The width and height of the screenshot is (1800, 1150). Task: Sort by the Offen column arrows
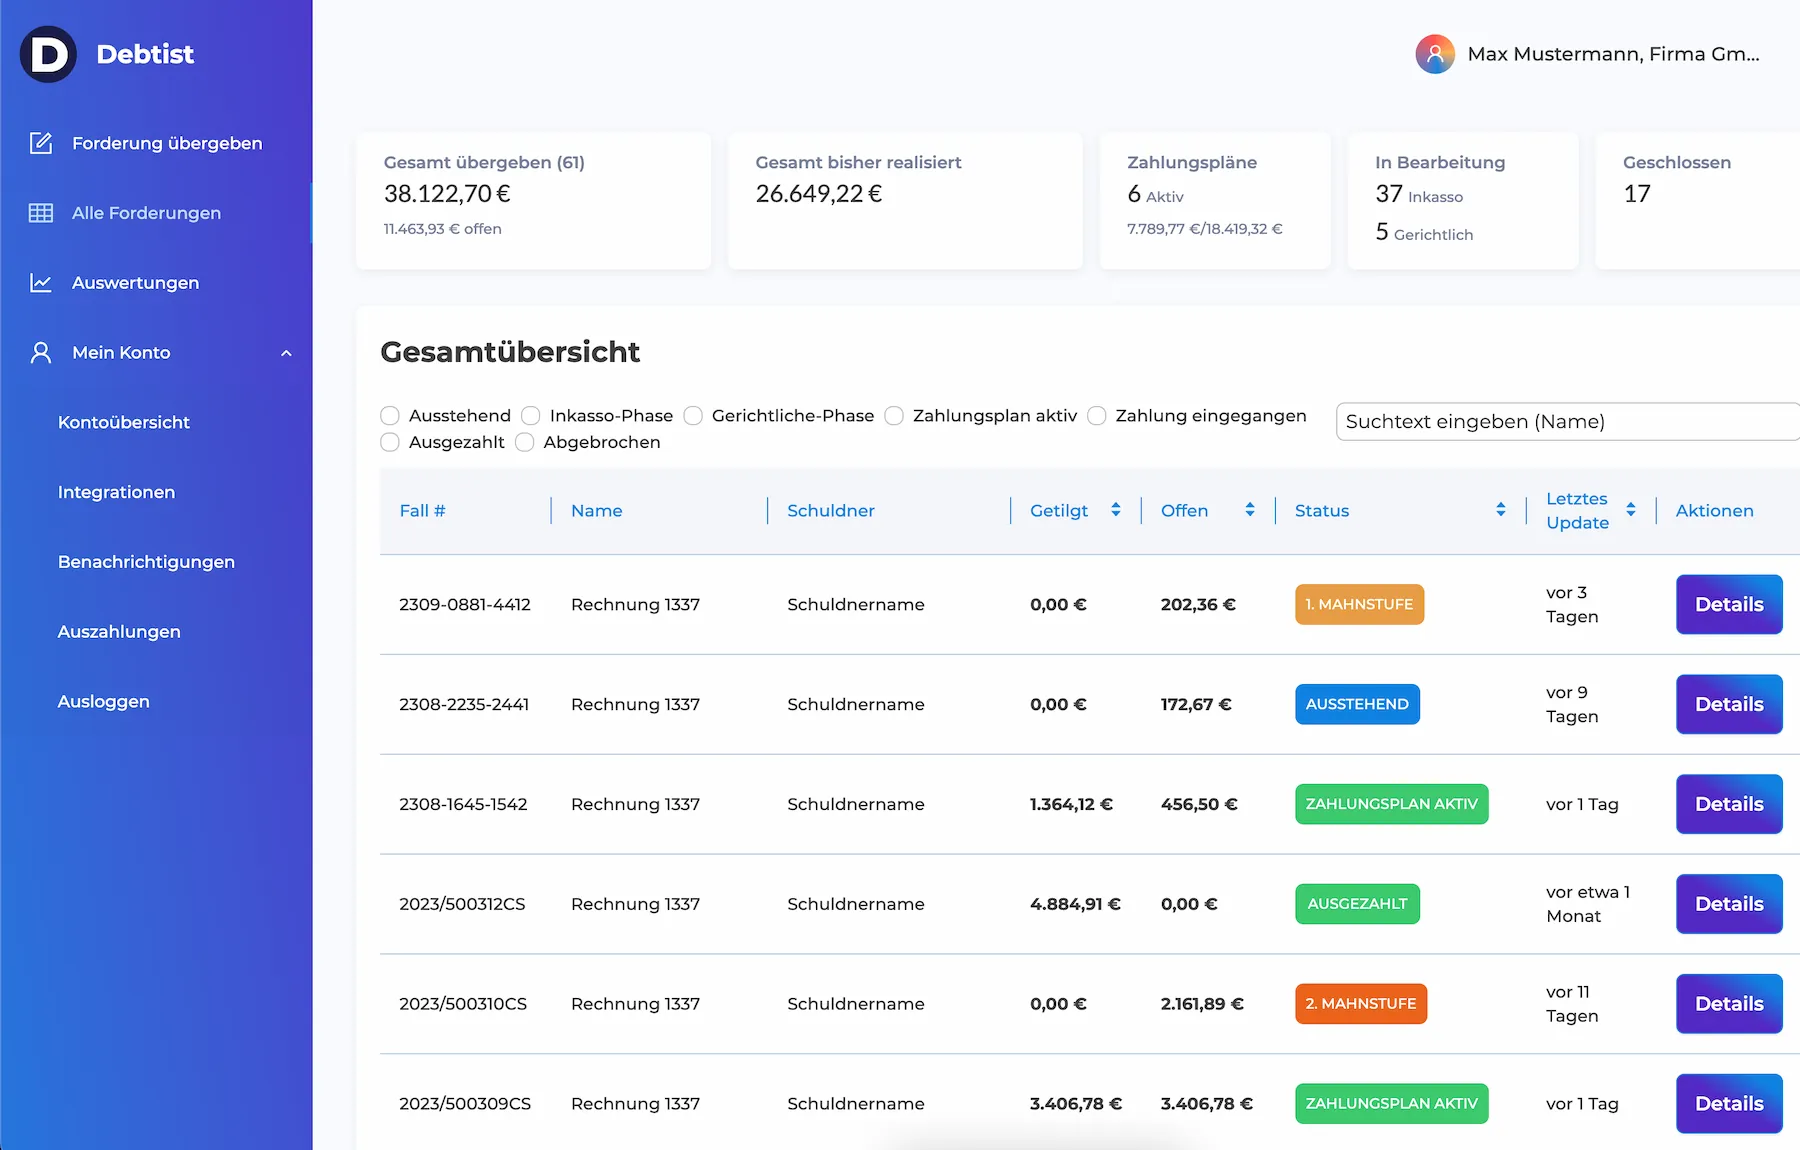pos(1249,510)
